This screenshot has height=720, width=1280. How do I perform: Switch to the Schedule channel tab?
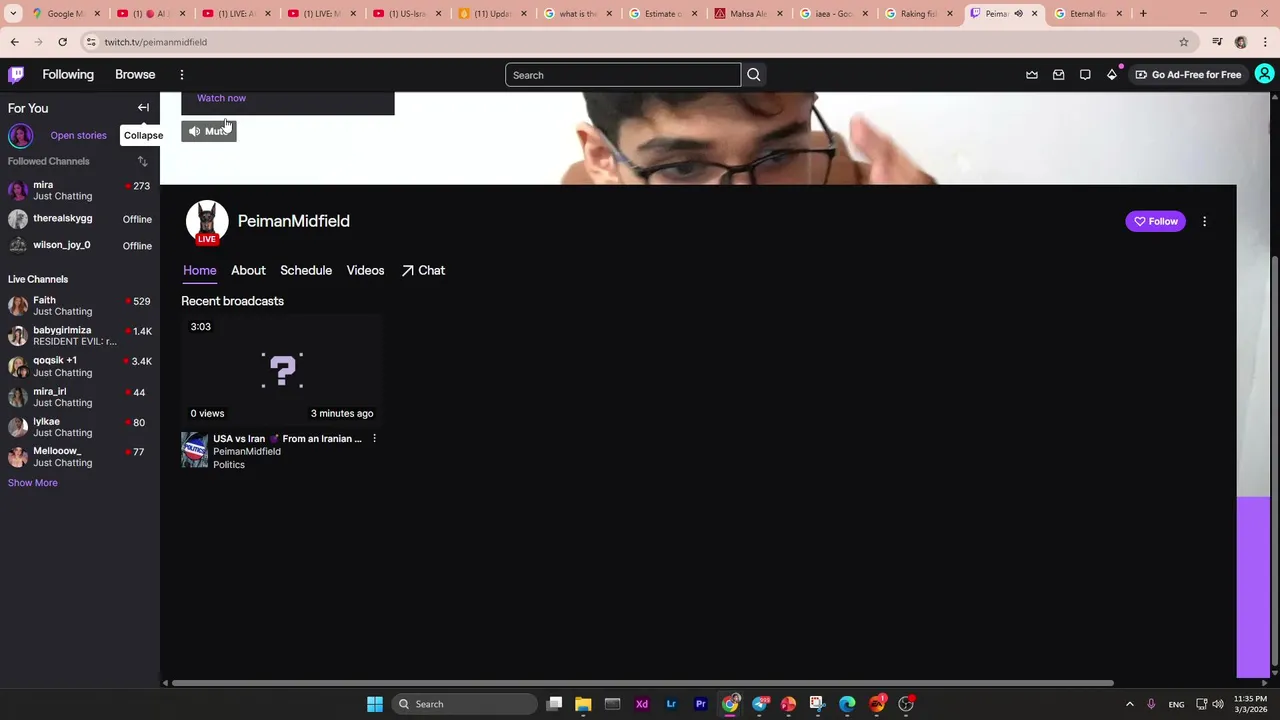(x=306, y=270)
